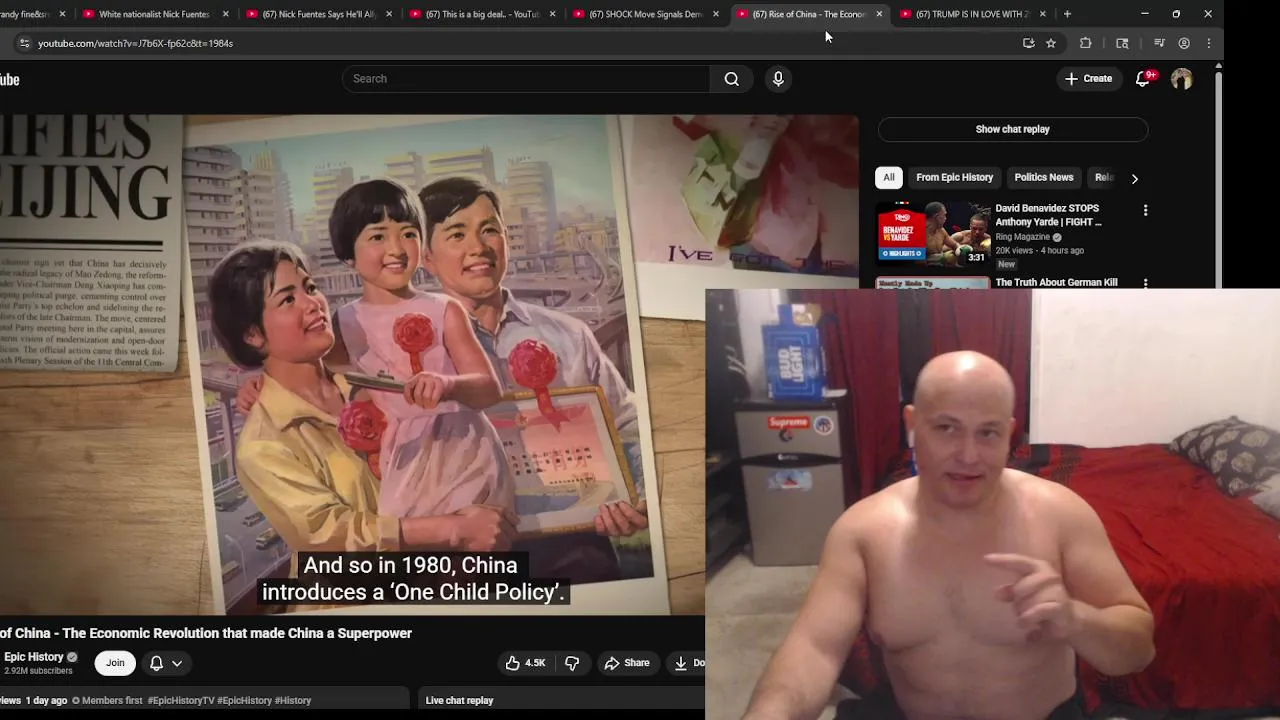Close the 'SHOCK Move Signals' tab
The image size is (1280, 720).
pos(716,14)
